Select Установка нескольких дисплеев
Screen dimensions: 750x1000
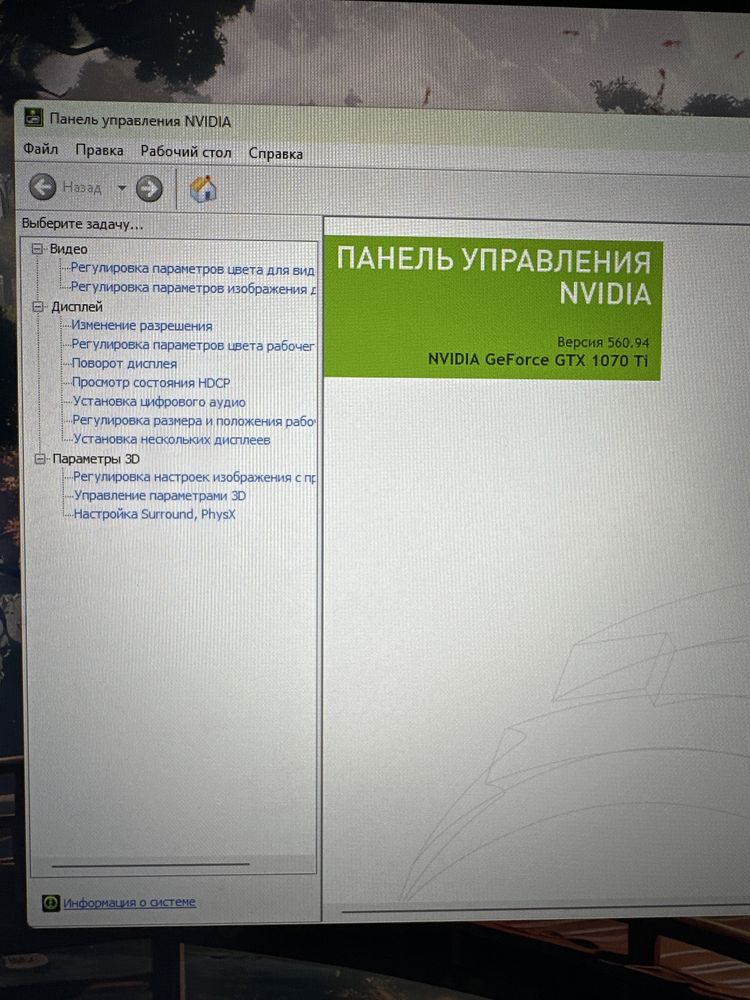coord(172,439)
